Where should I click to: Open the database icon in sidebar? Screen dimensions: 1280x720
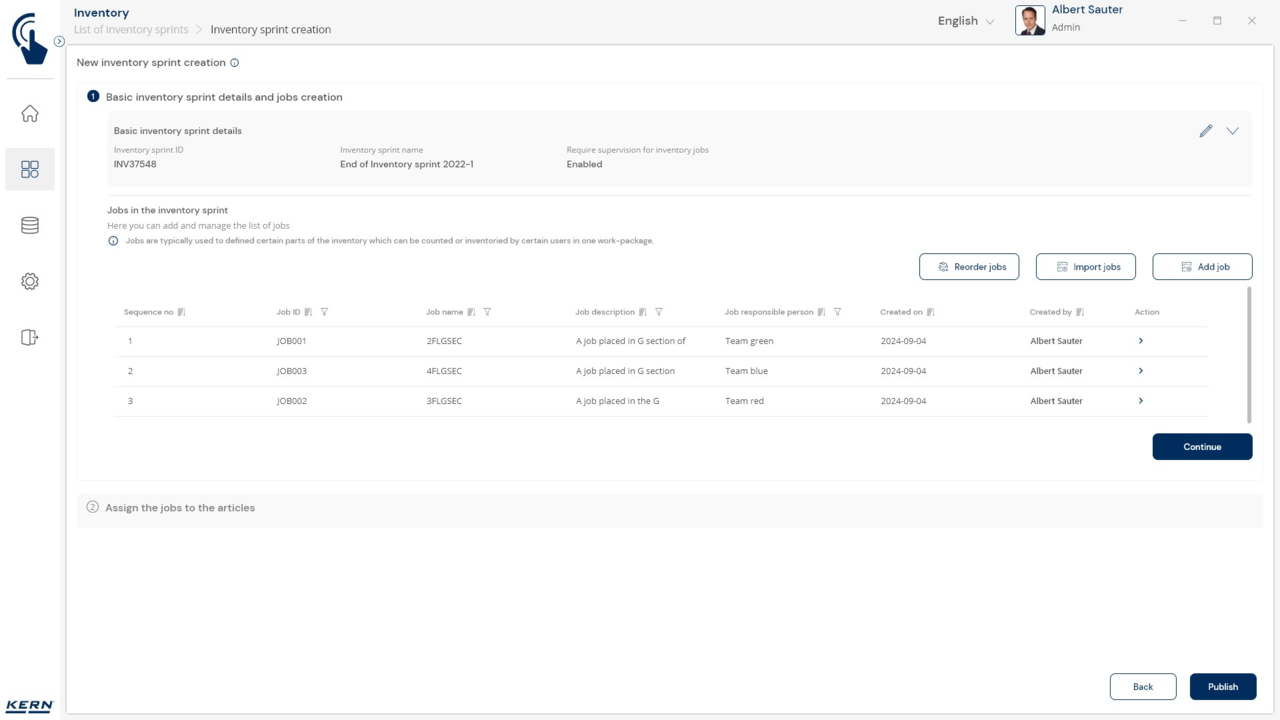[x=30, y=226]
